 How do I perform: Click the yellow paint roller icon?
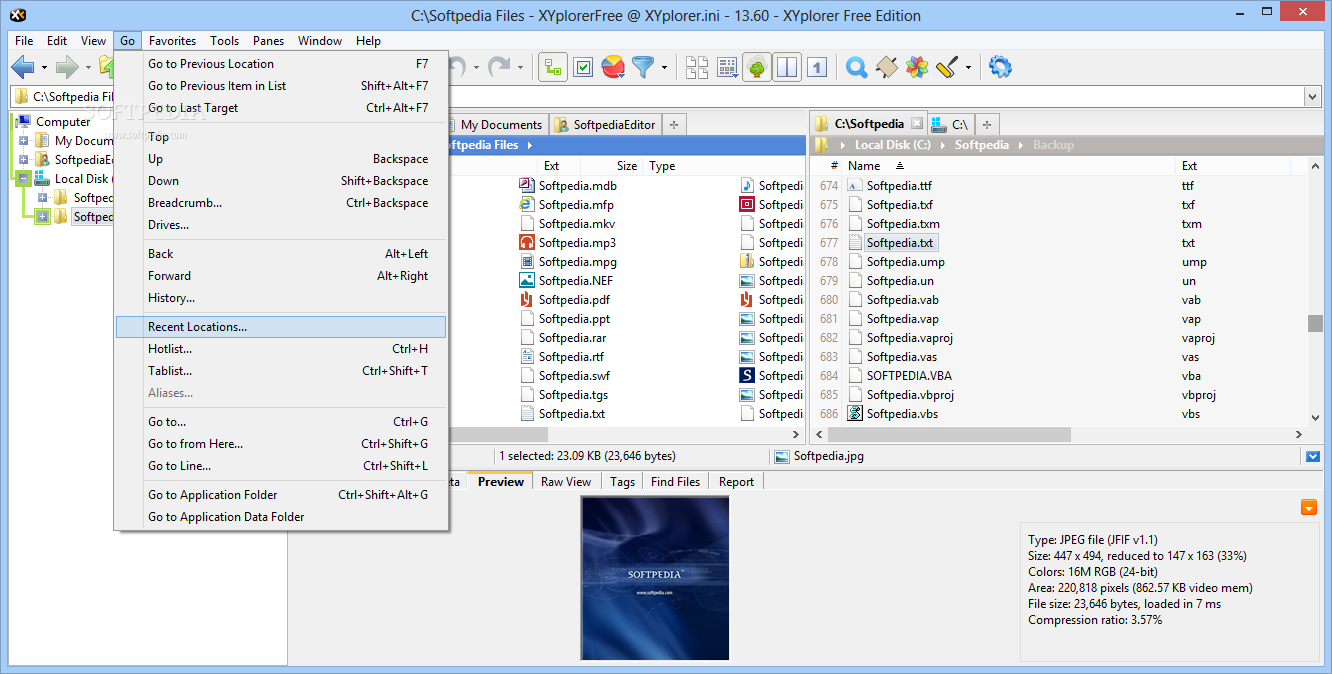pos(947,67)
